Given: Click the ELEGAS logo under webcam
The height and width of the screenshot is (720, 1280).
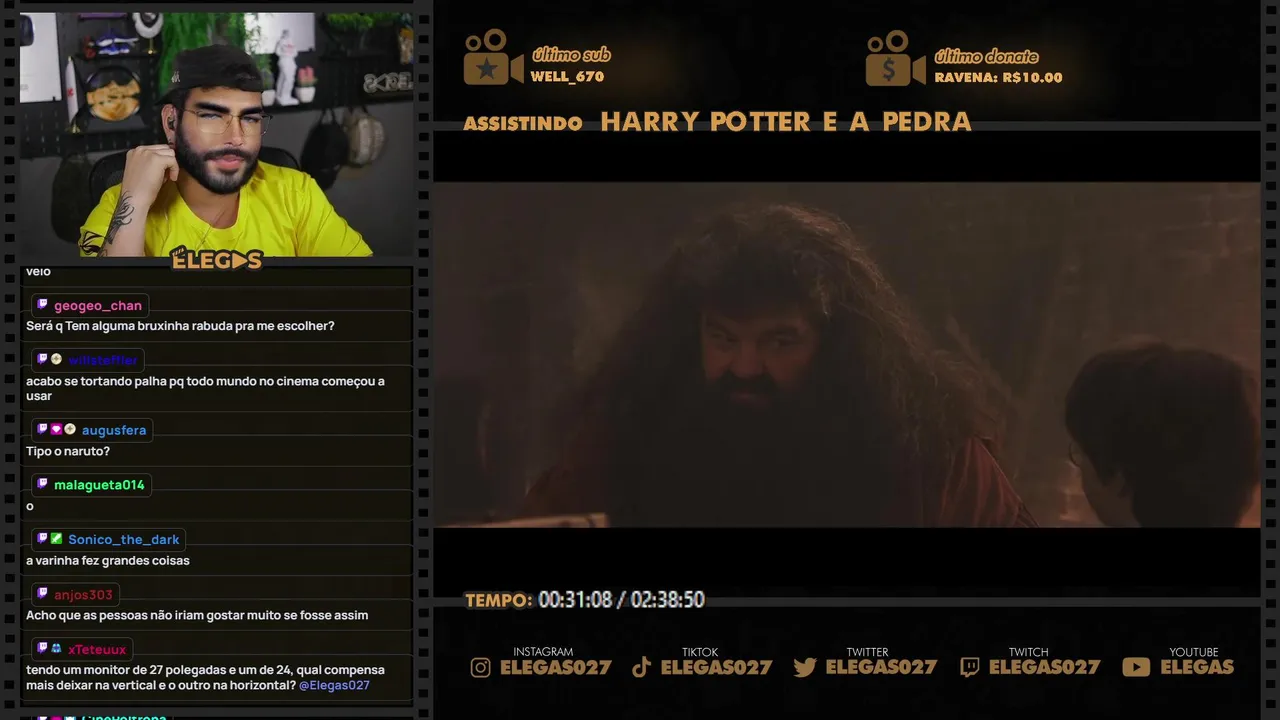Looking at the screenshot, I should click(x=216, y=259).
